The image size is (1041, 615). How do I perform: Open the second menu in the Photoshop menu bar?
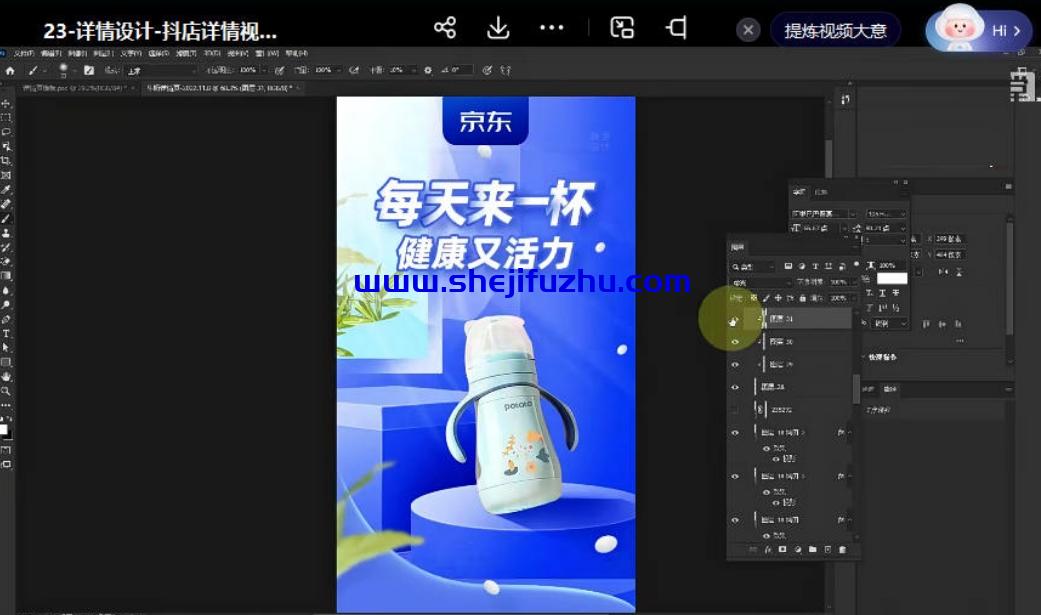[x=50, y=53]
